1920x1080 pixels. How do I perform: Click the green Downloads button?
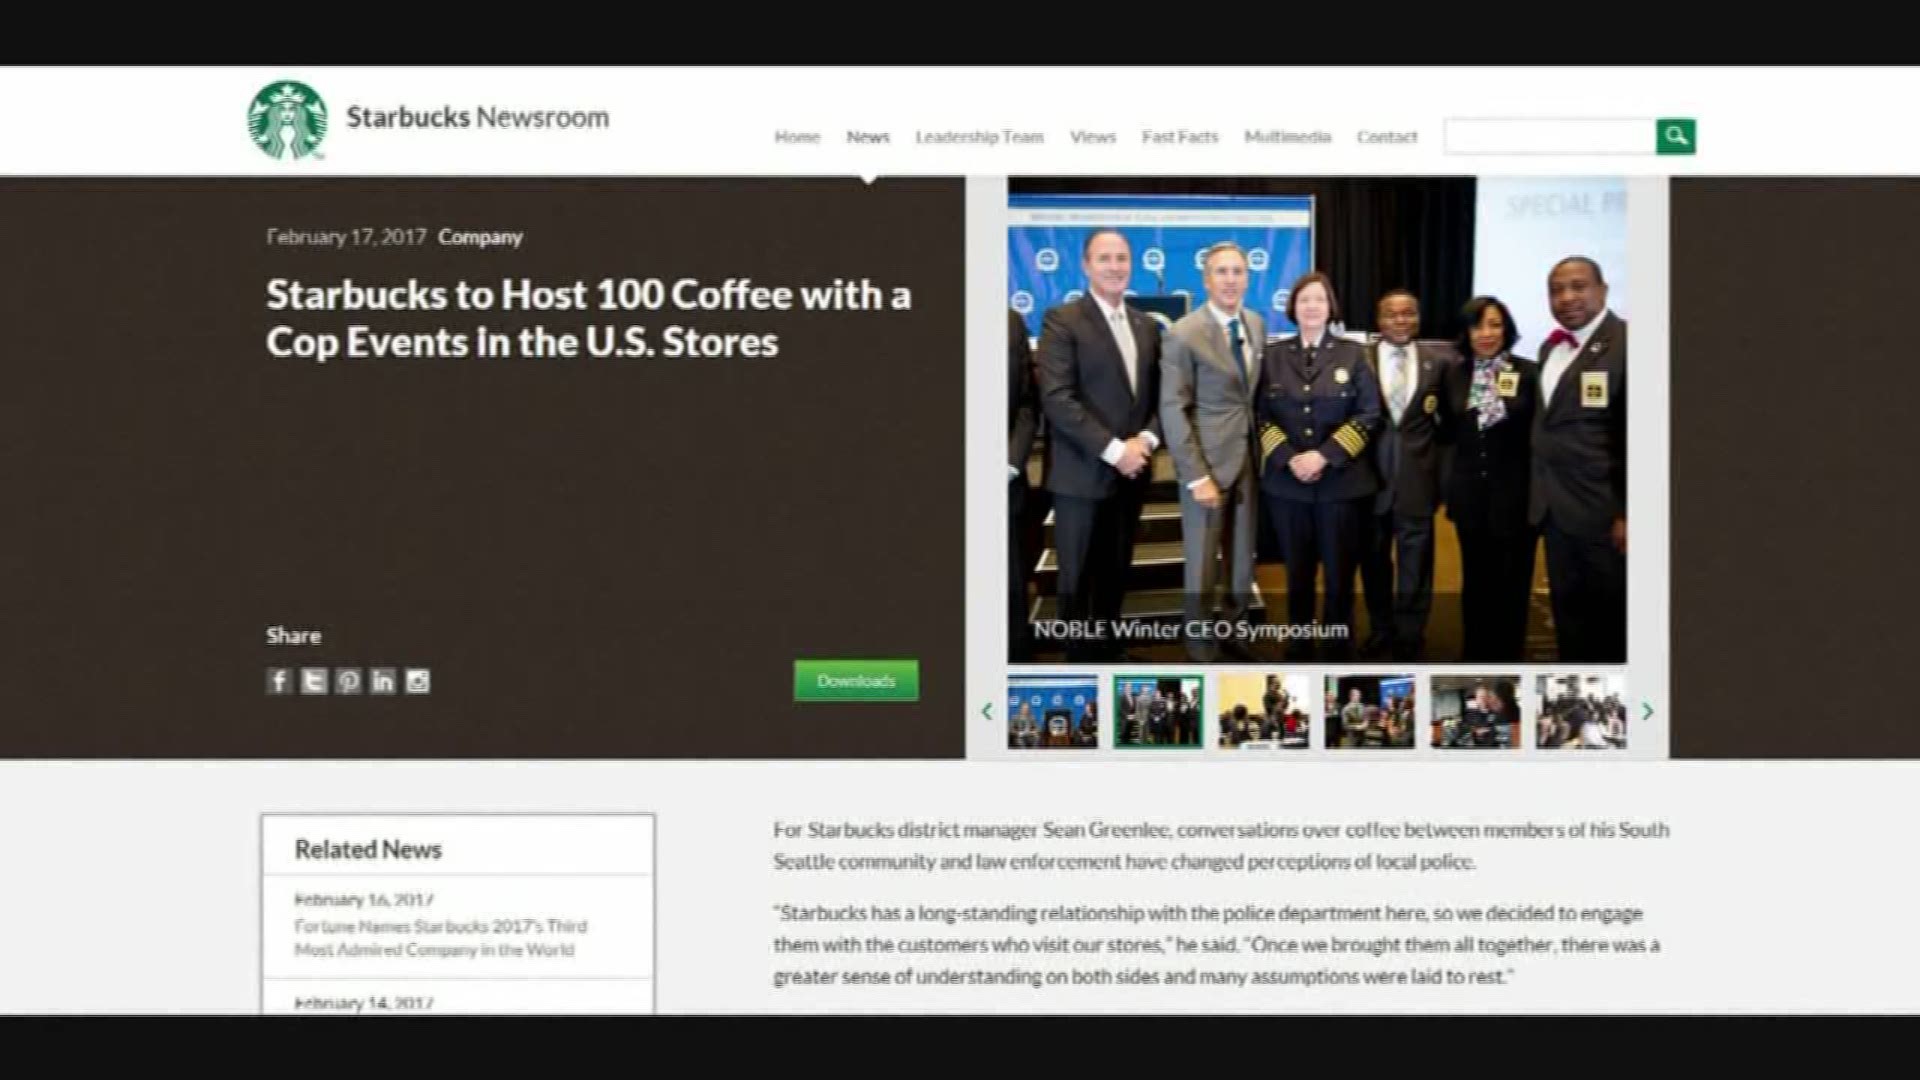(856, 680)
